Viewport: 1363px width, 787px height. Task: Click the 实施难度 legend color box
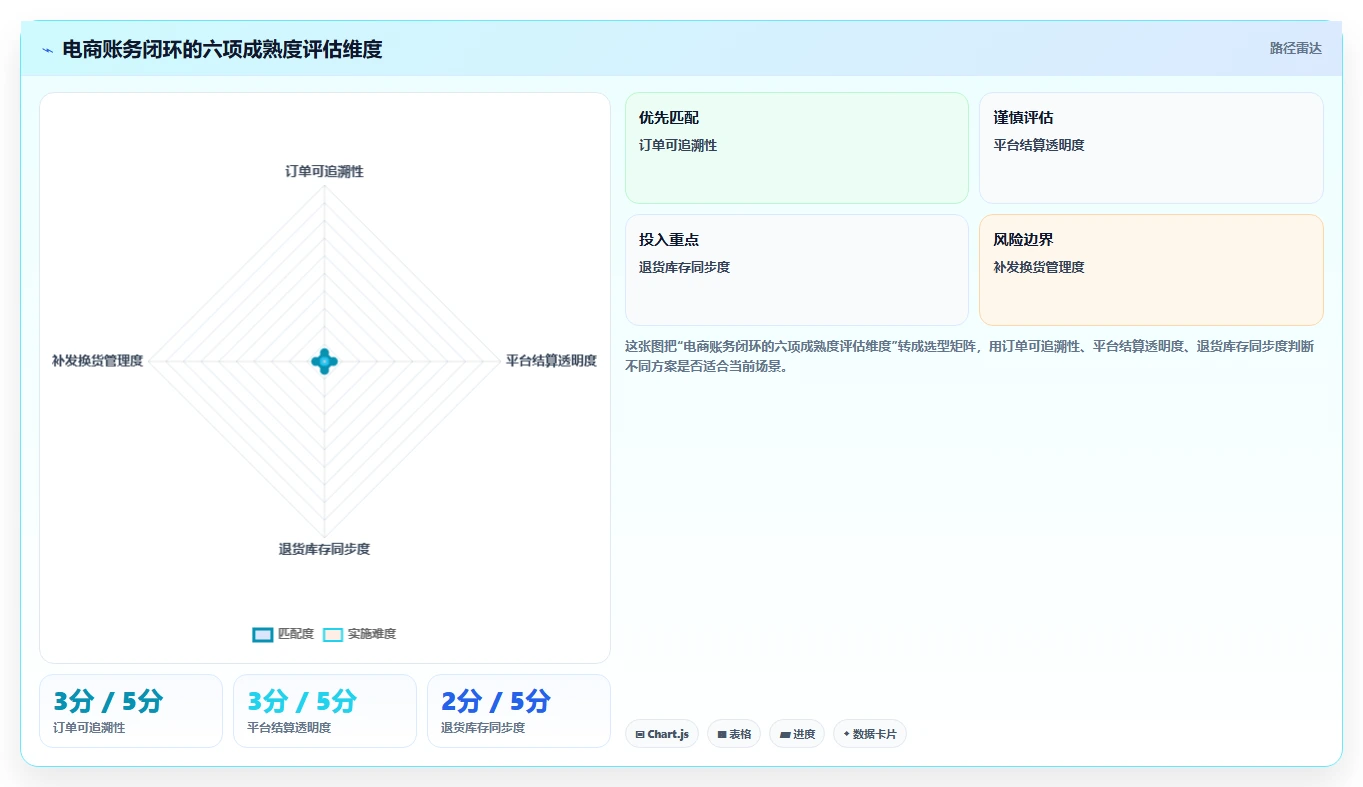point(333,634)
